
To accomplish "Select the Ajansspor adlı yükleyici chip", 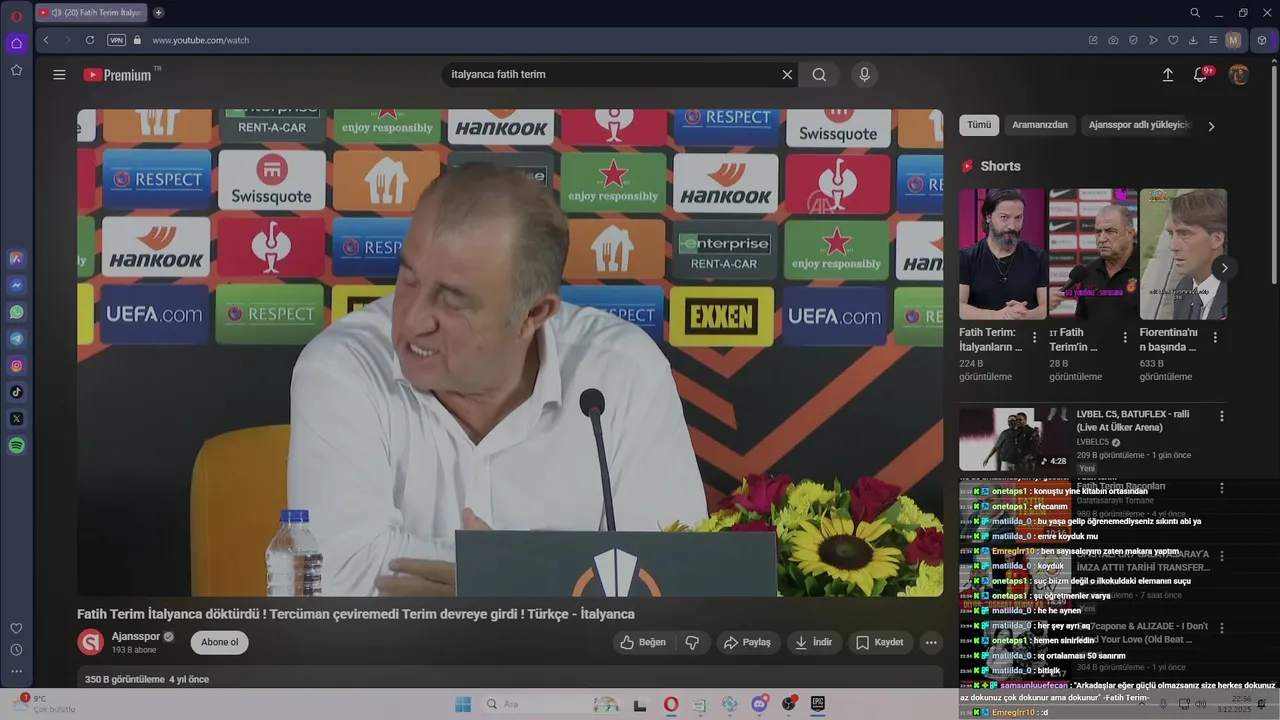I will (x=1139, y=125).
